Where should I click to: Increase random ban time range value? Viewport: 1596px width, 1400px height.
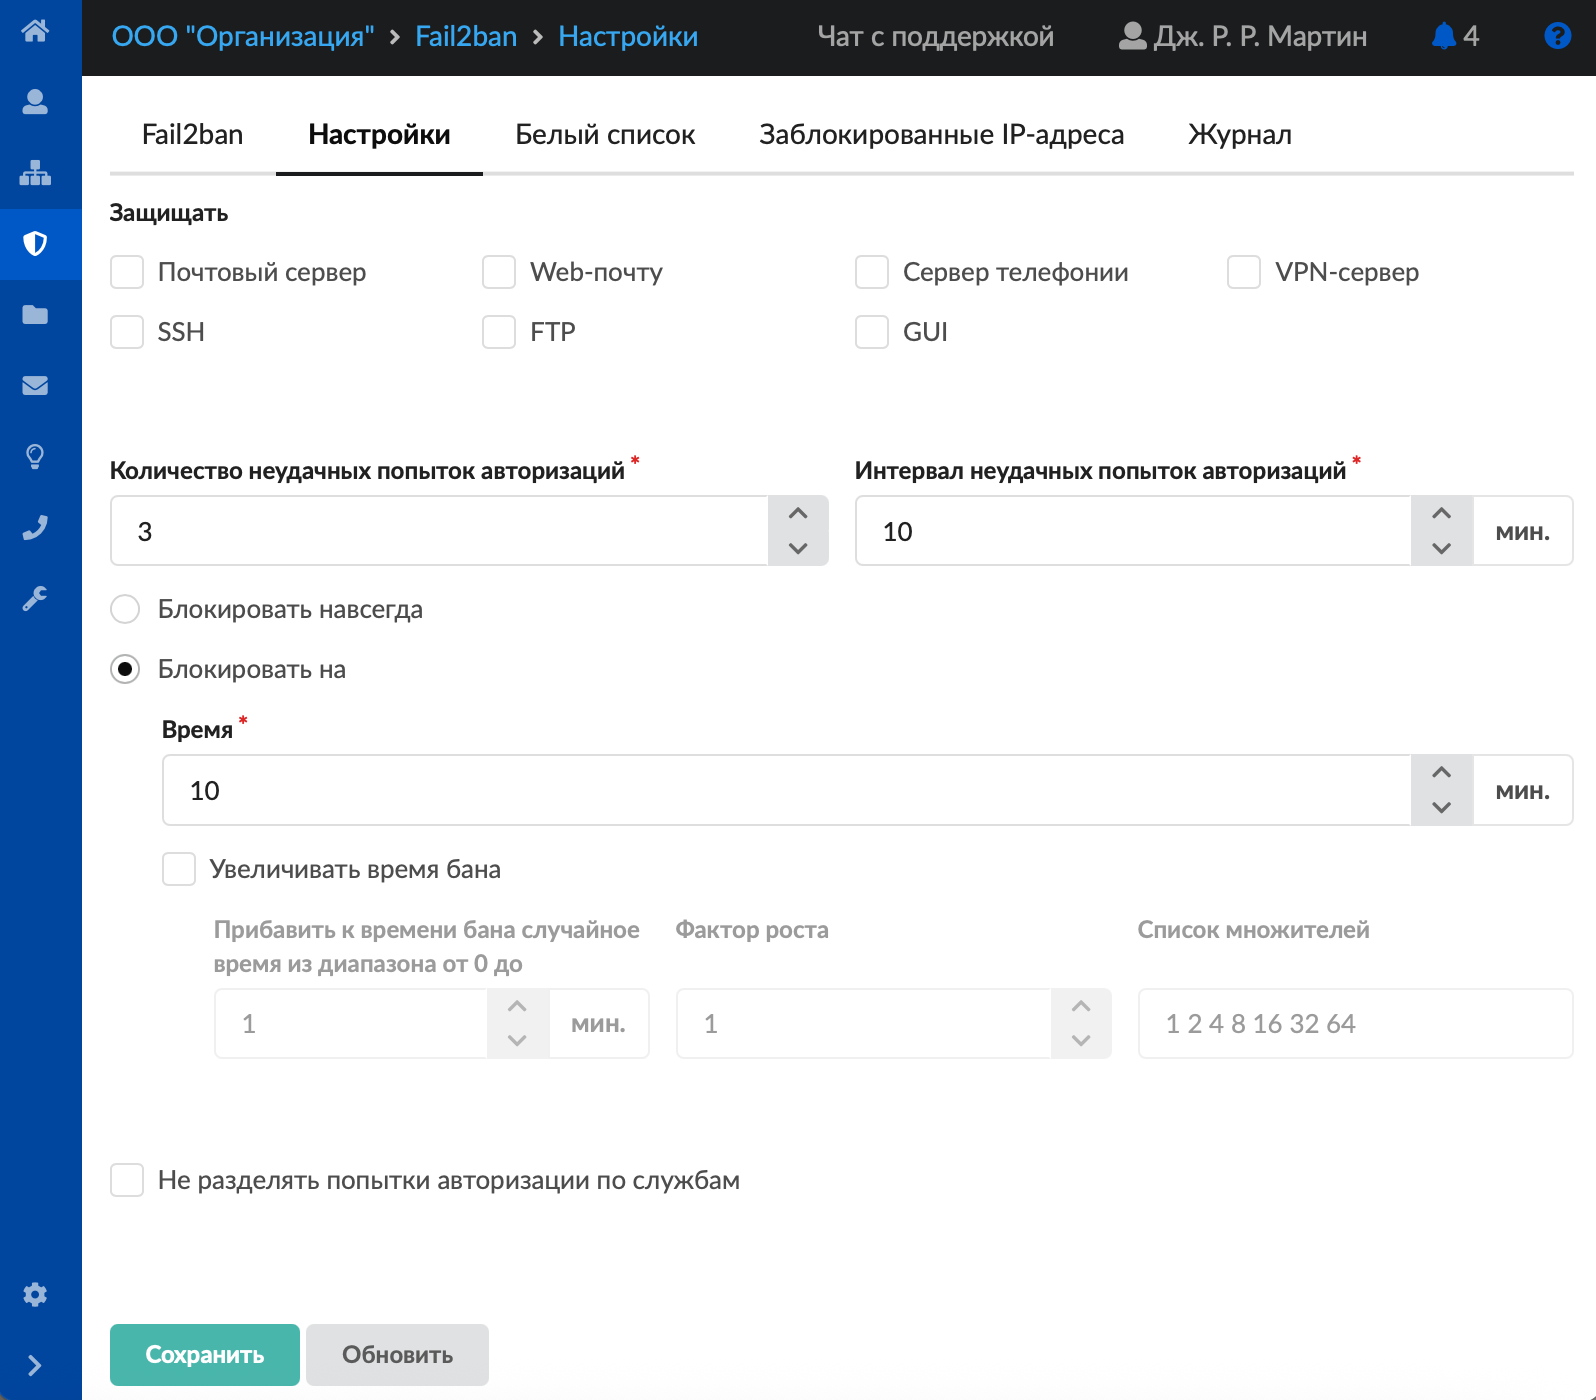[x=517, y=1007]
